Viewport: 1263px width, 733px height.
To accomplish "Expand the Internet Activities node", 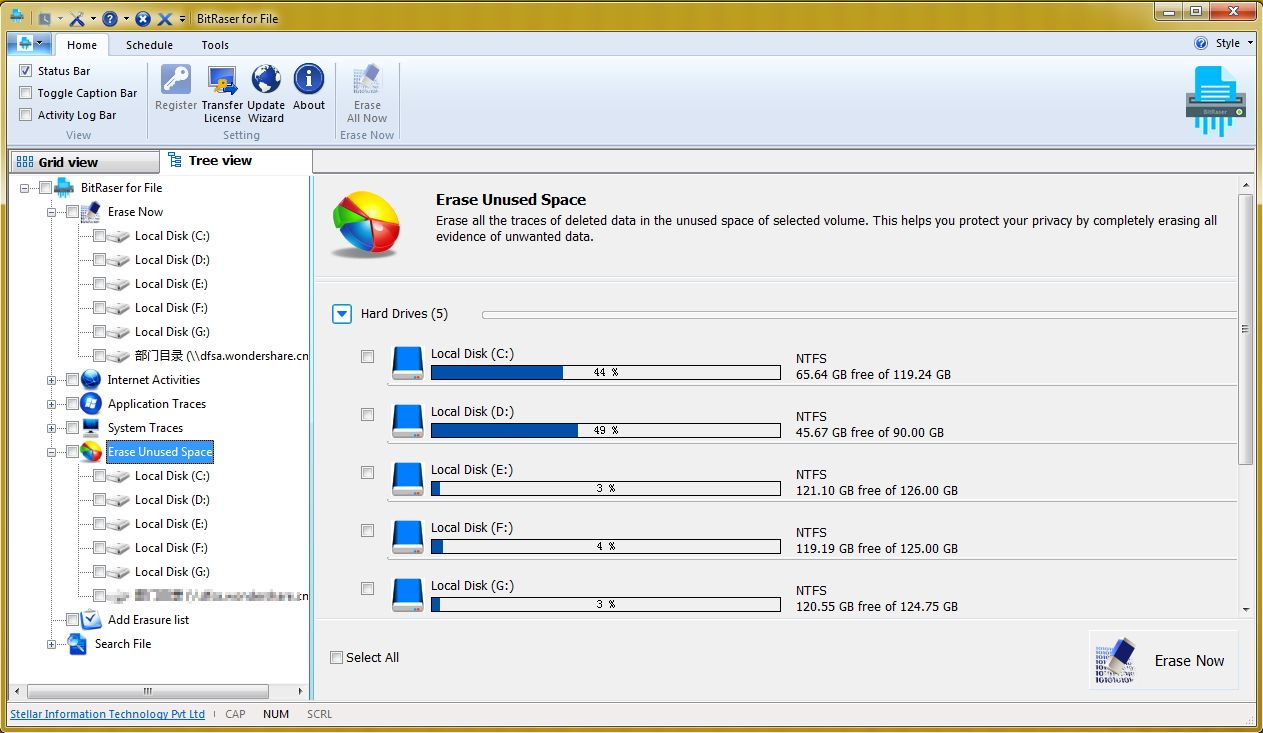I will click(x=52, y=380).
